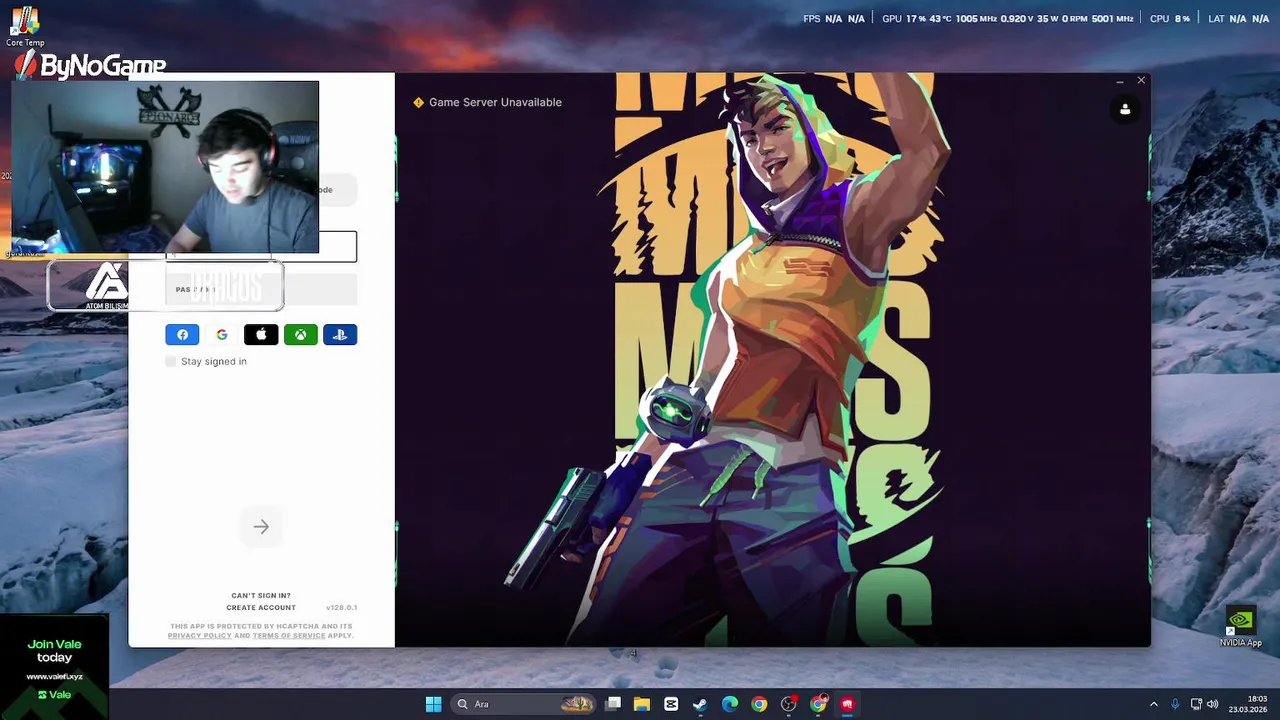Sign in with Xbox icon
Screen dimensions: 1280x720
click(300, 335)
